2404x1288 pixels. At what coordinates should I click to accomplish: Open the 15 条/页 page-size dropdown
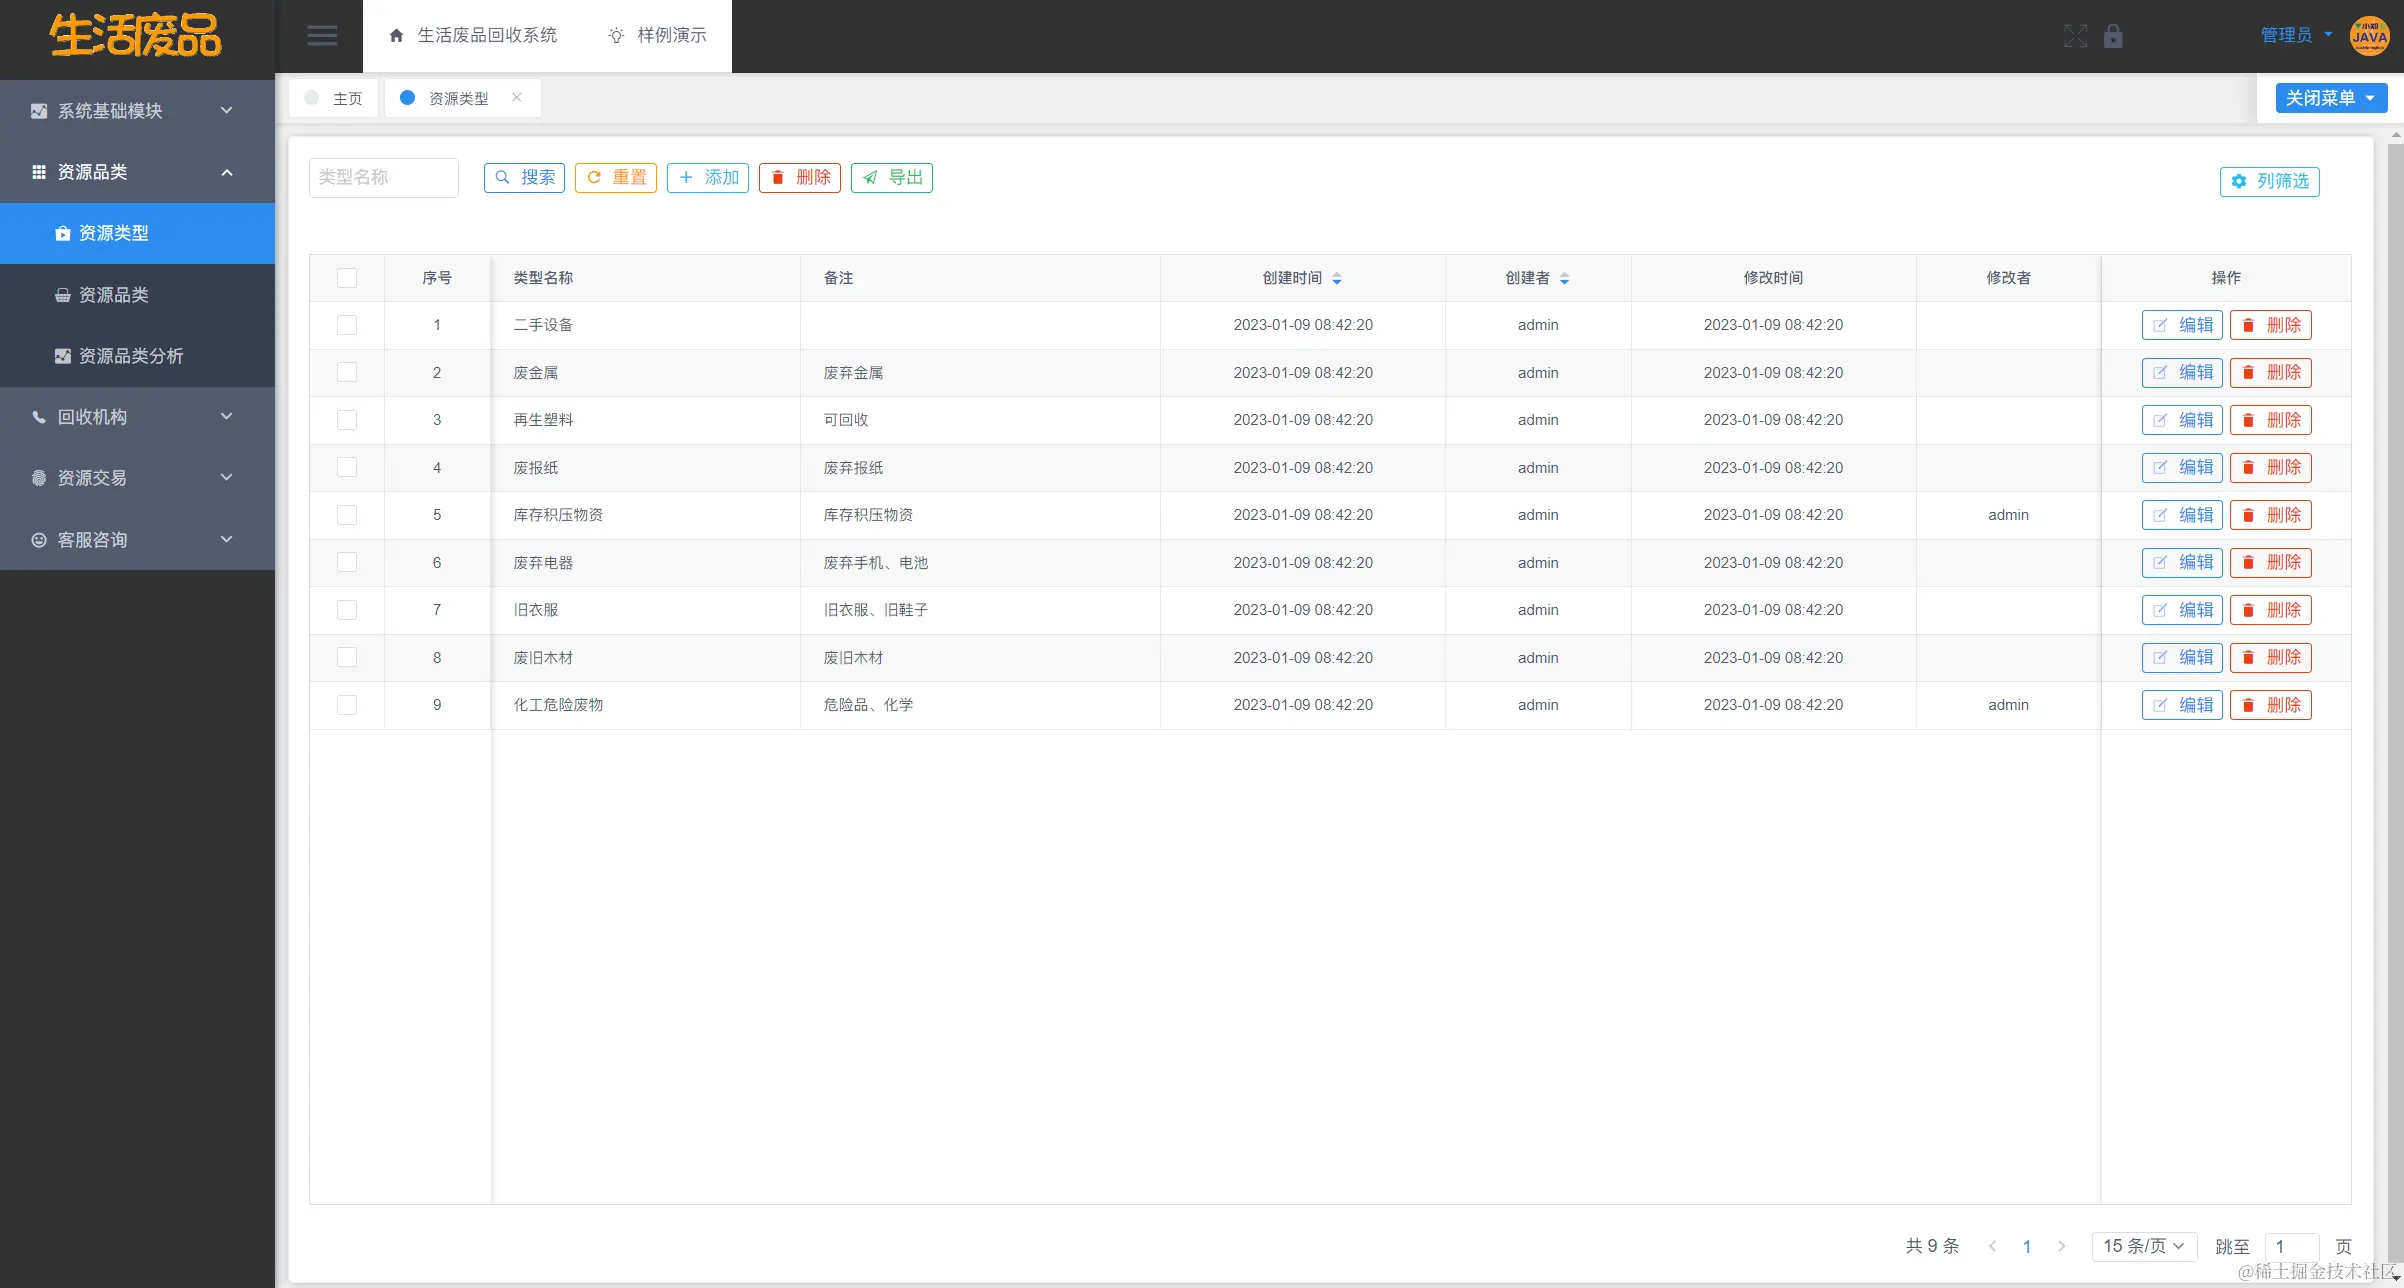(2143, 1246)
